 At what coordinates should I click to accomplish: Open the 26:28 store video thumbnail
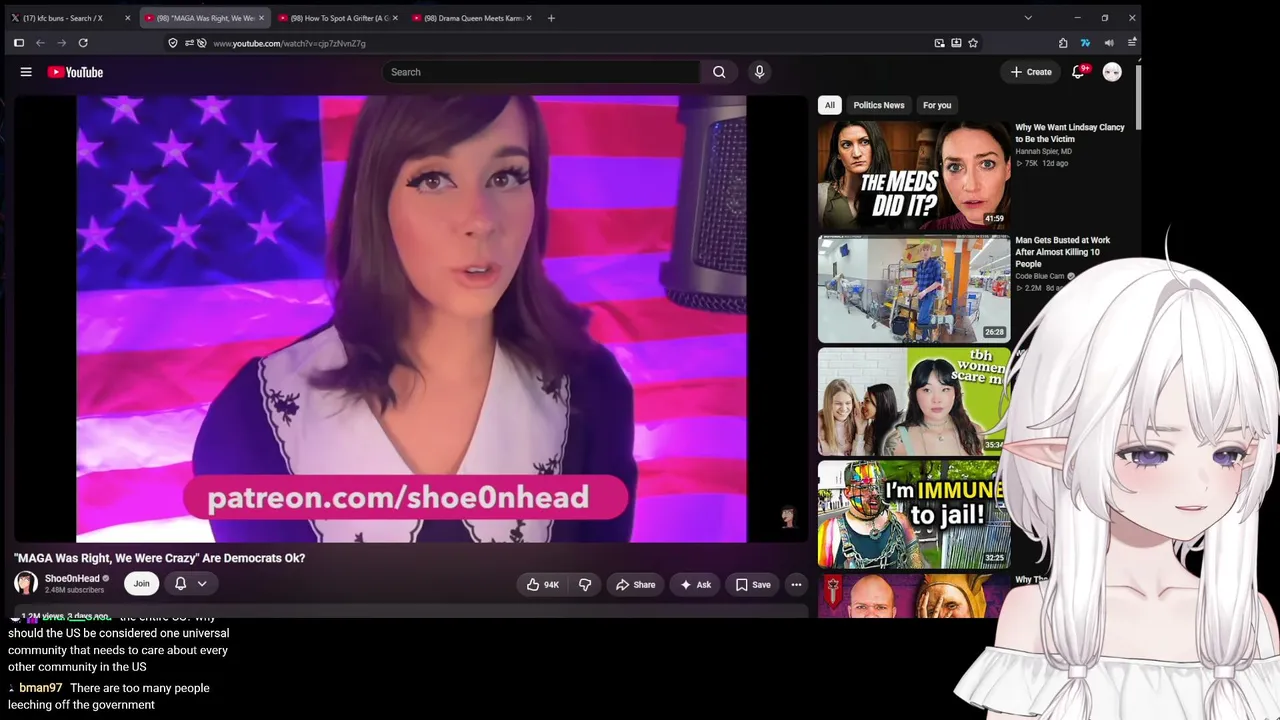[x=914, y=289]
